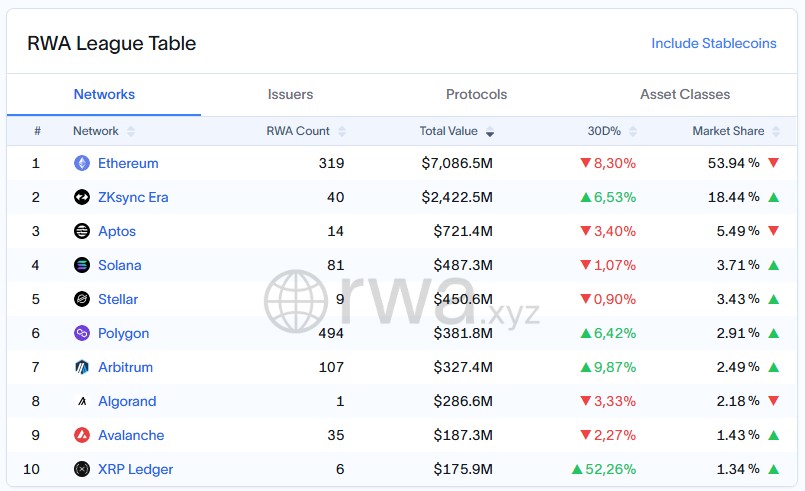Click Stellar's 30D change 0,90%

pyautogui.click(x=608, y=299)
